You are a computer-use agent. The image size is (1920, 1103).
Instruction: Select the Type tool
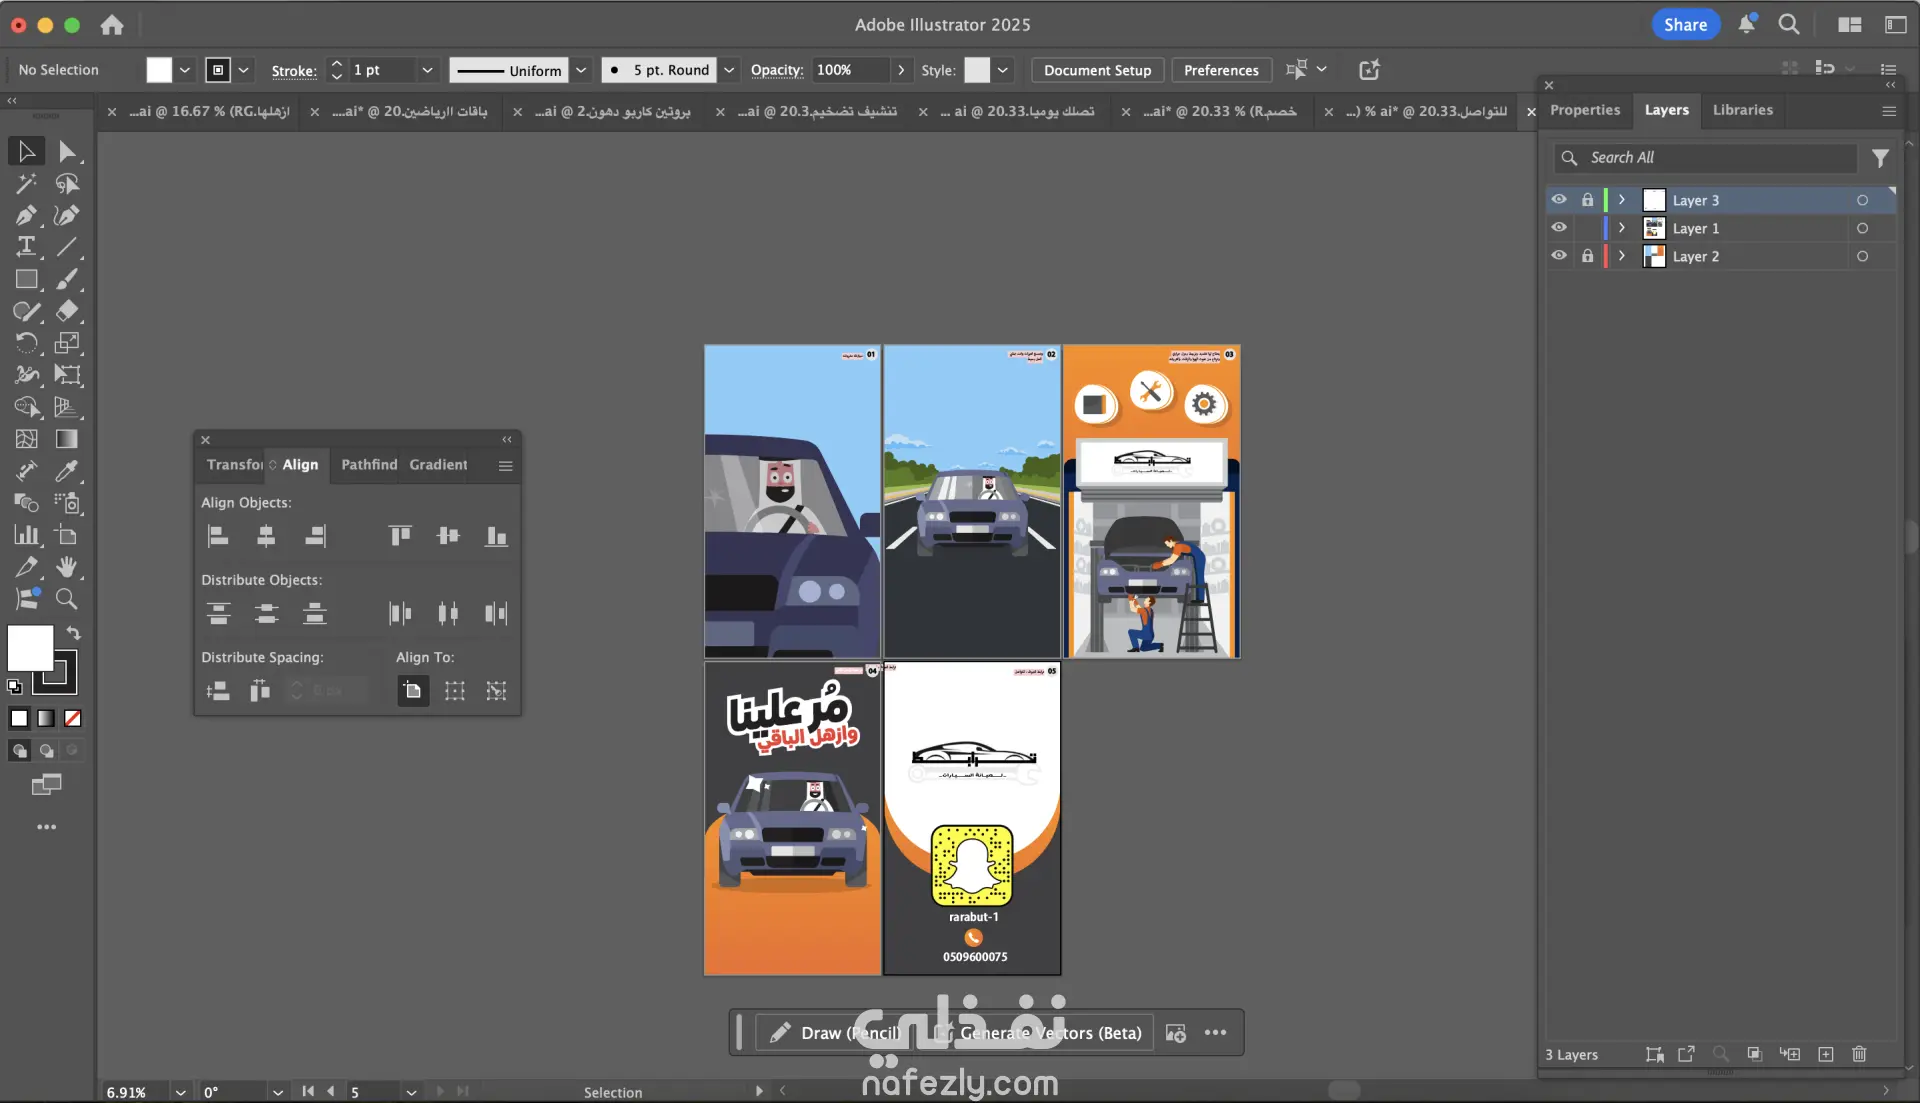click(26, 247)
